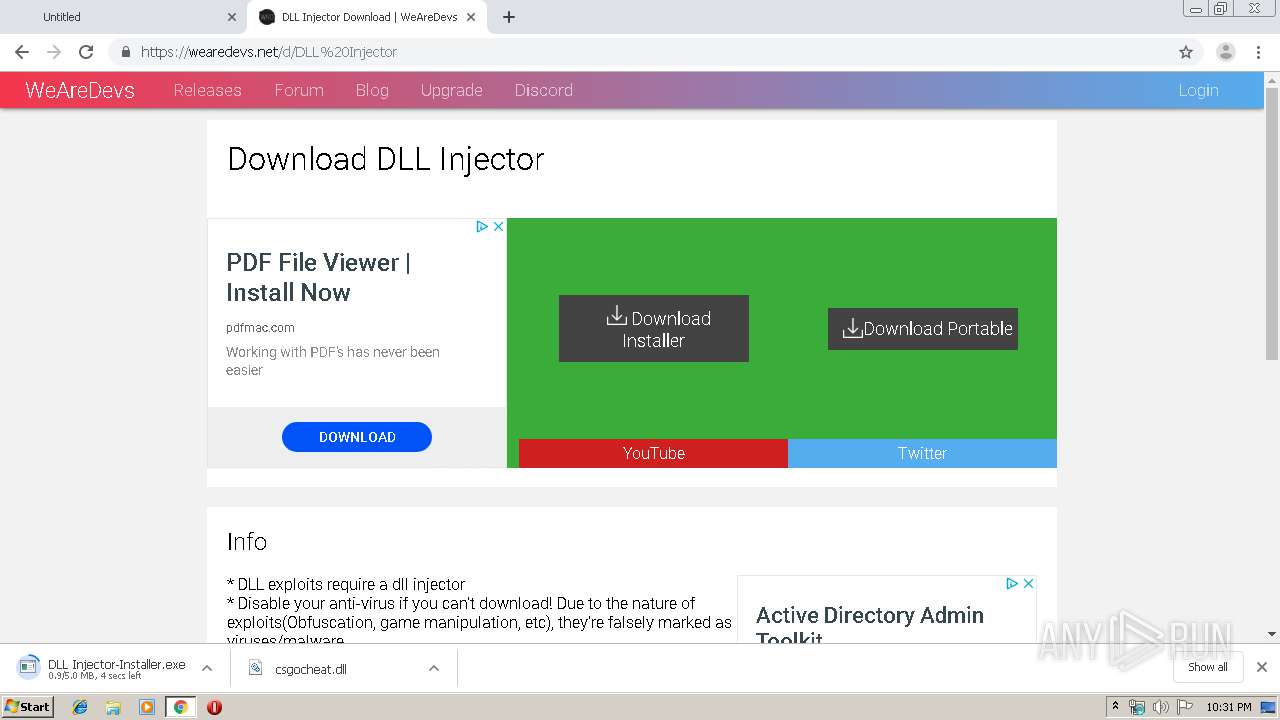
Task: Open the DLL Injector-Installer.exe download item
Action: pos(104,668)
